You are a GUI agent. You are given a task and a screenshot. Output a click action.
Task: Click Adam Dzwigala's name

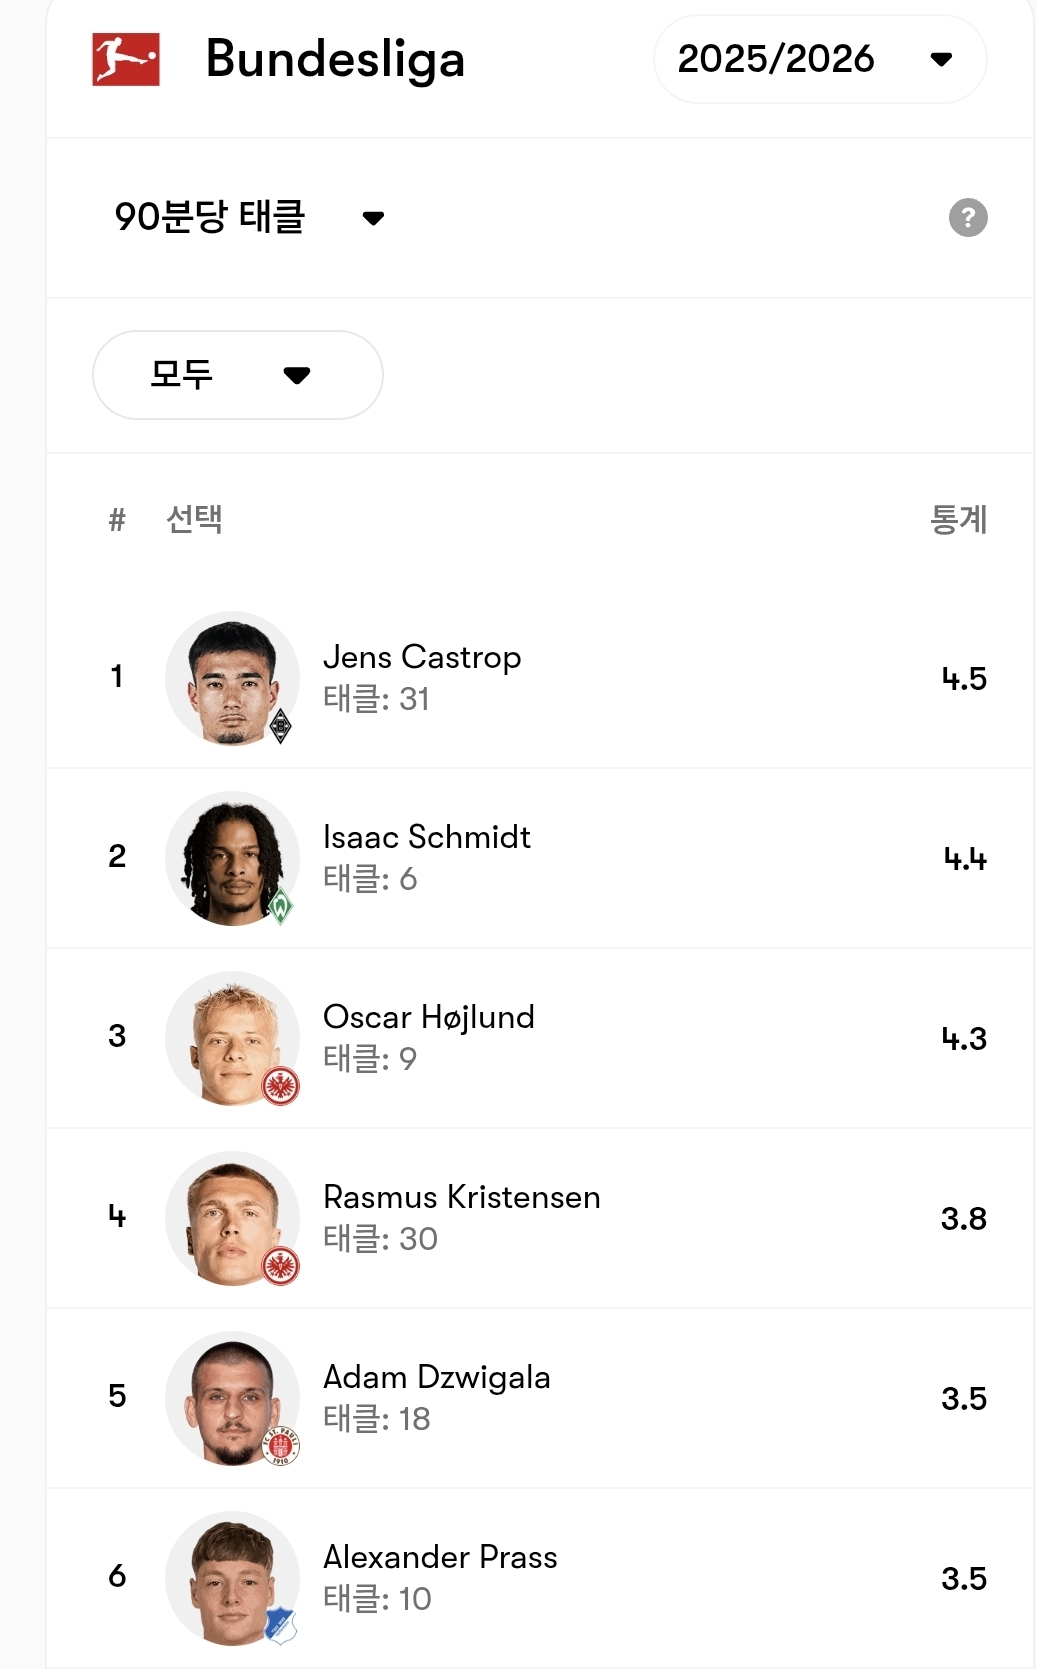tap(436, 1377)
